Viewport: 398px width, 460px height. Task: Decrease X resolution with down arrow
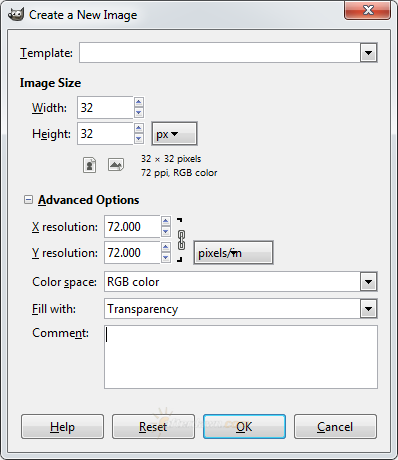166,232
